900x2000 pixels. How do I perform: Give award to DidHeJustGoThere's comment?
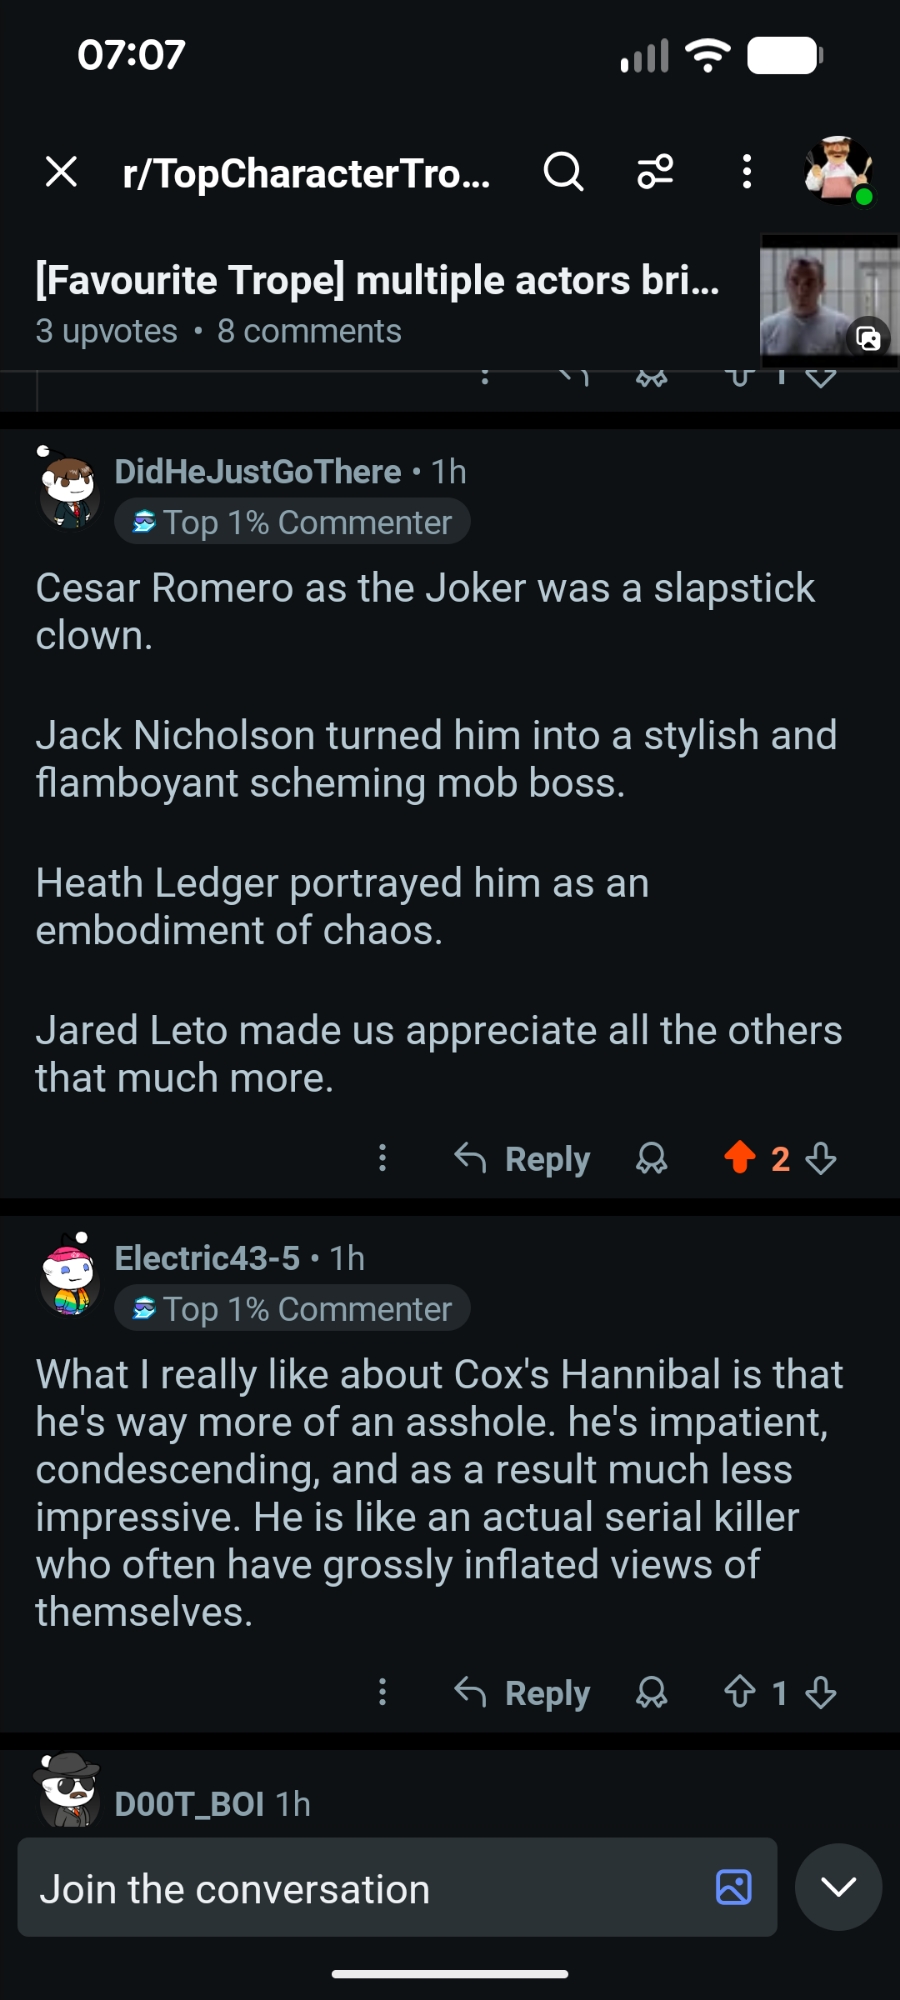(x=652, y=1158)
